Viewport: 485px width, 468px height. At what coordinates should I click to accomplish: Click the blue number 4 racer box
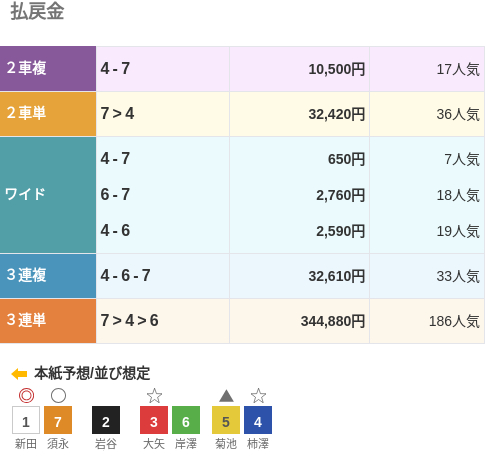pos(258,420)
